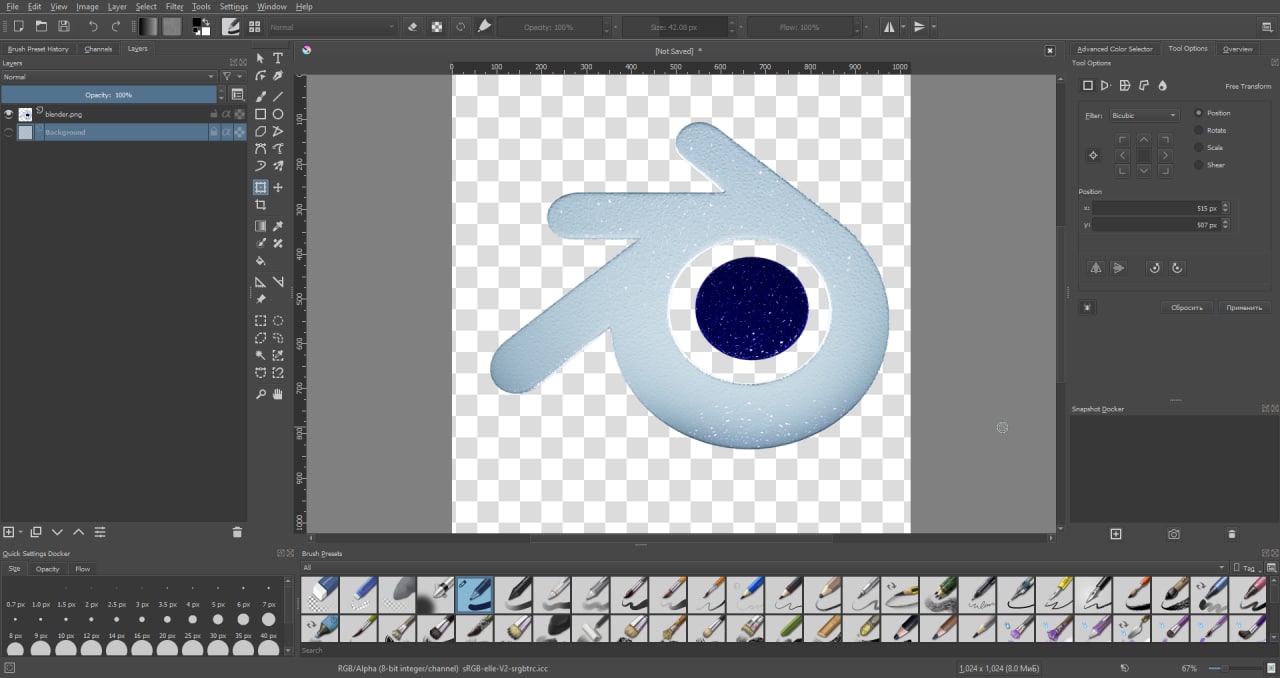The width and height of the screenshot is (1280, 678).
Task: Choose the Rotate radio option
Action: (x=1199, y=130)
